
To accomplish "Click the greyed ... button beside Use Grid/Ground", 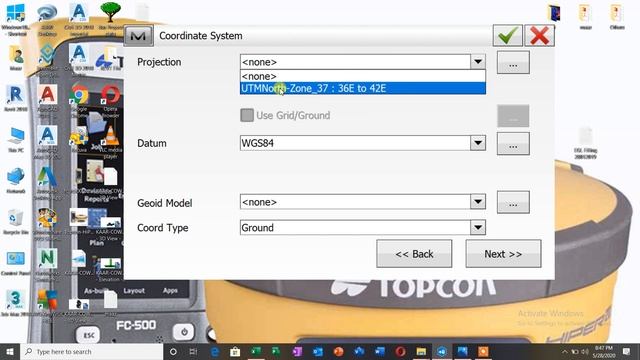I will pyautogui.click(x=513, y=116).
